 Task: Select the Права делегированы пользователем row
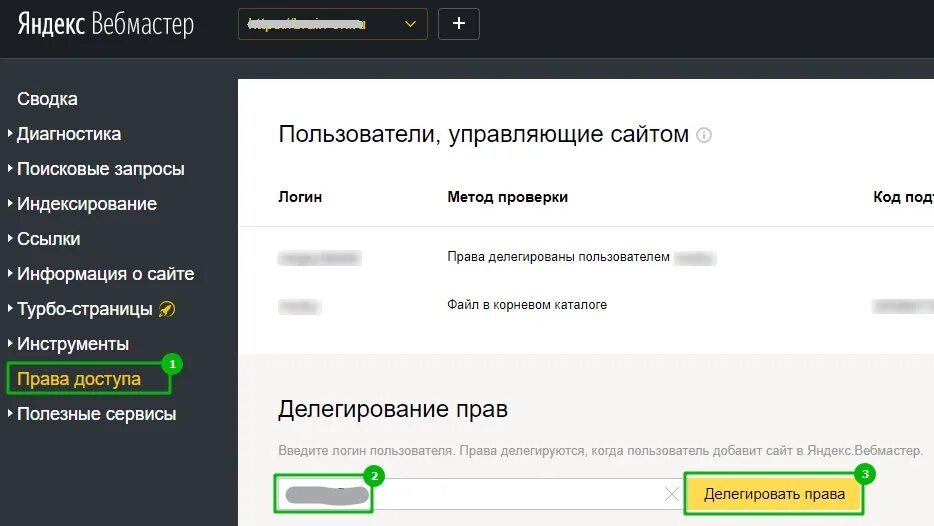click(x=586, y=257)
